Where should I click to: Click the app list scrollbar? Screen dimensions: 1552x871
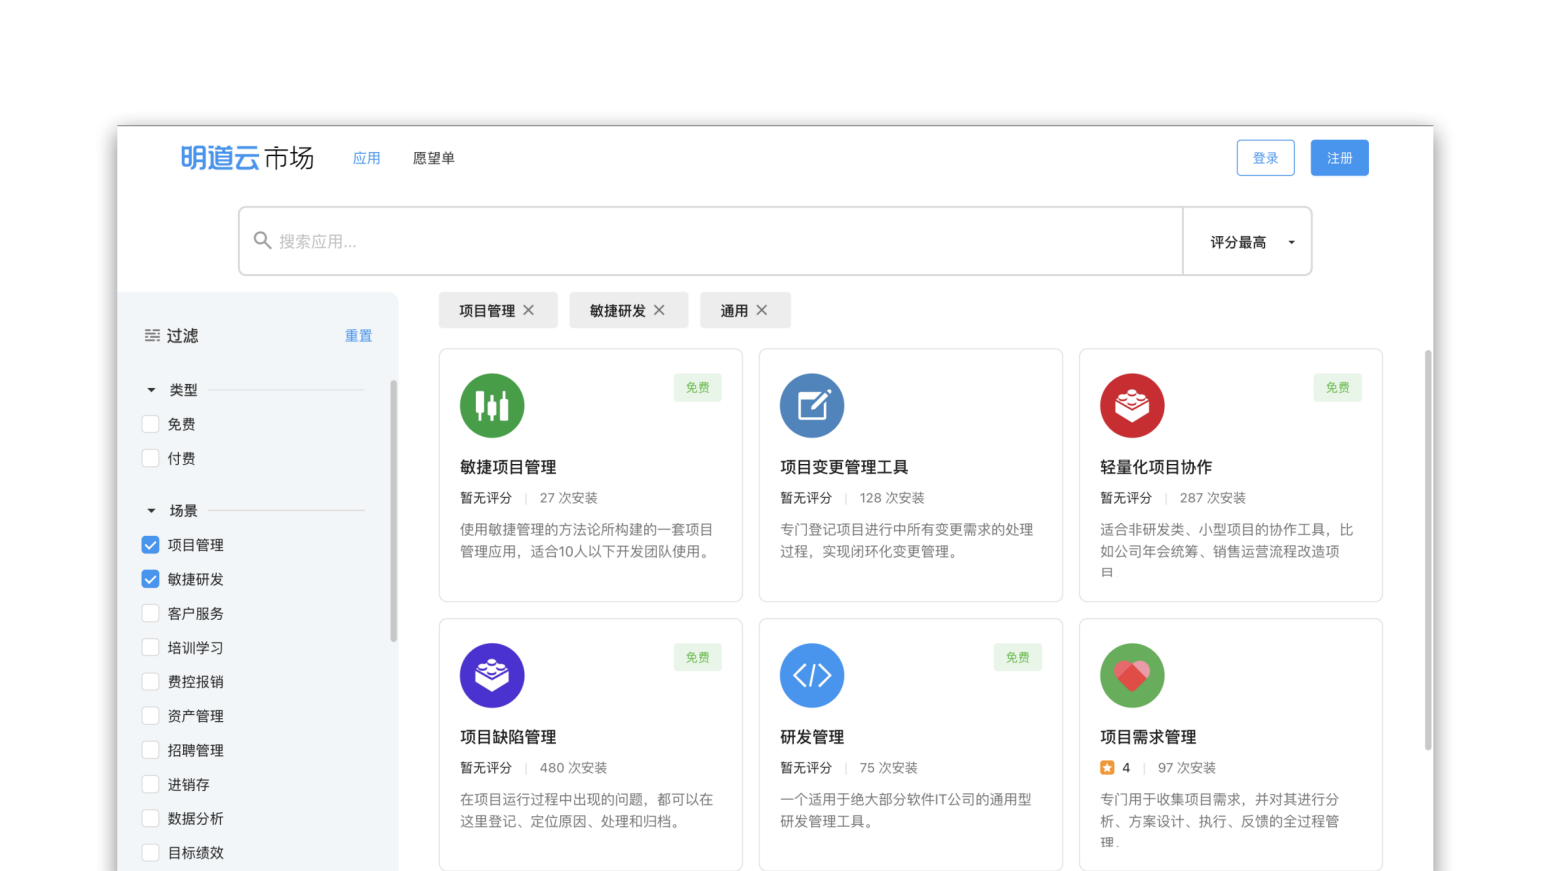point(1428,550)
